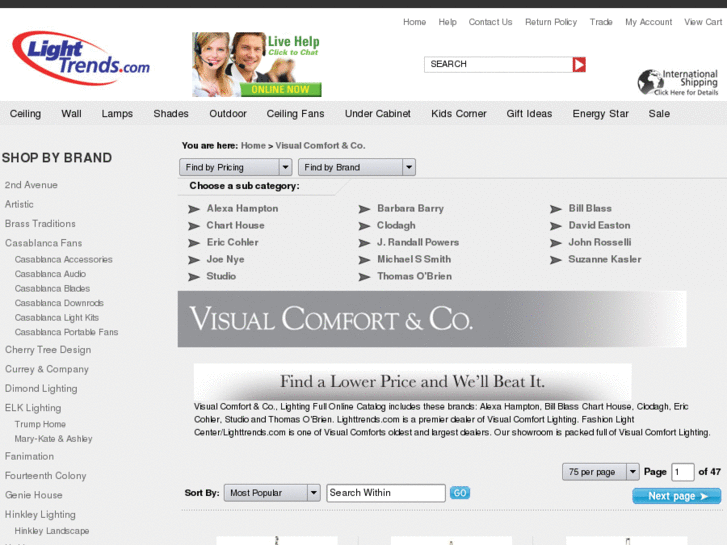Open the Gift Ideas menu
The width and height of the screenshot is (727, 545).
tap(529, 114)
